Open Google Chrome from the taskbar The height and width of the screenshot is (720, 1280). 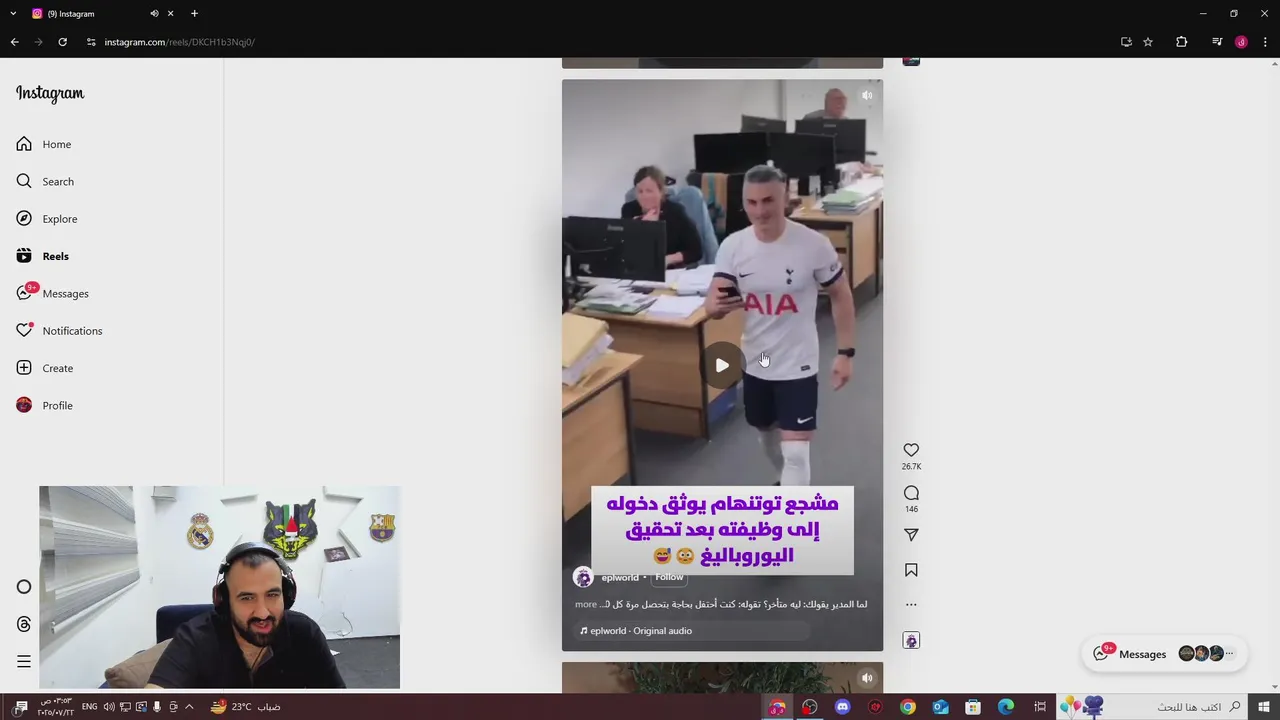click(908, 707)
